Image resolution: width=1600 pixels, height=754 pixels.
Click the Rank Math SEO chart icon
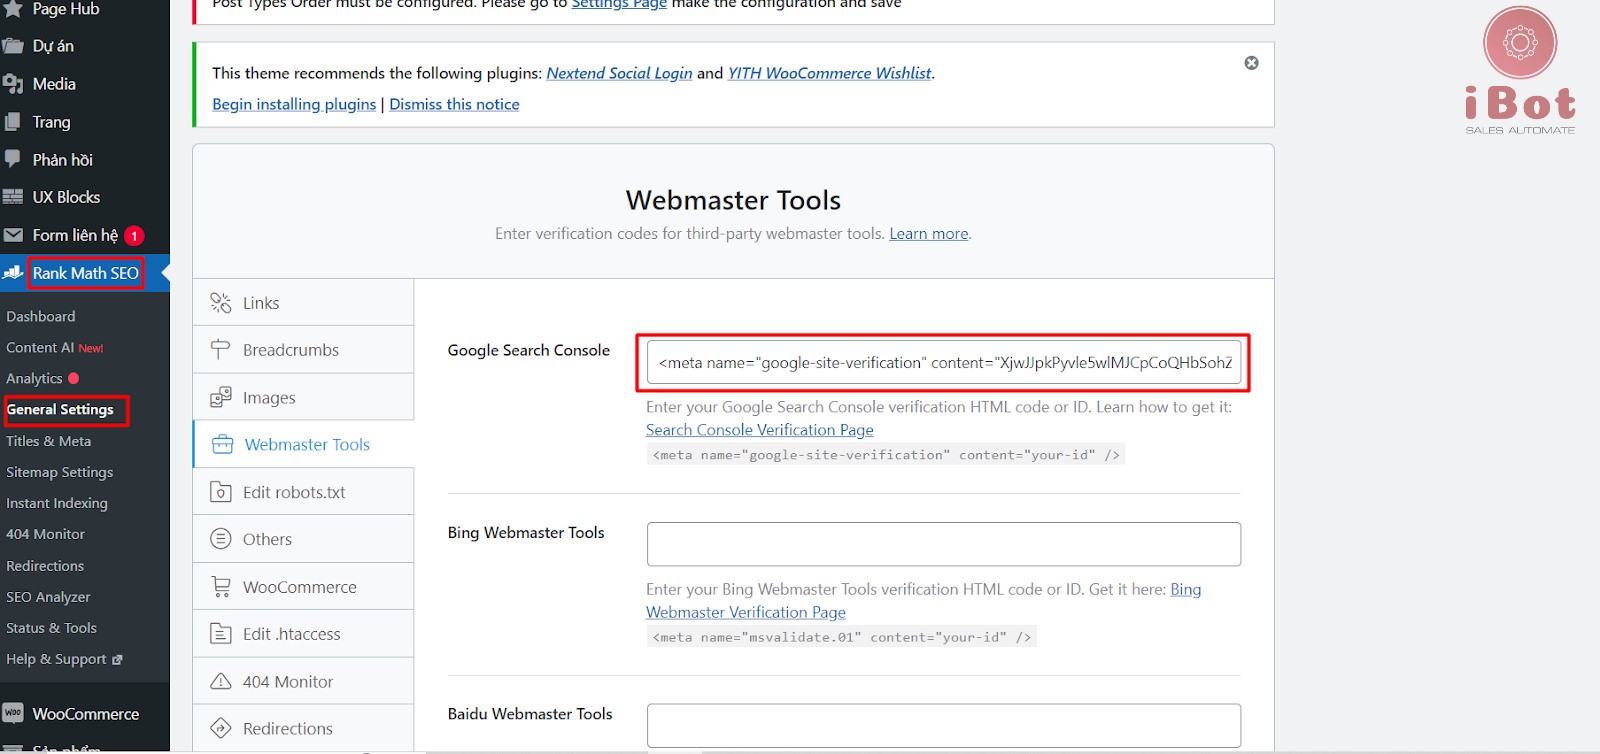[13, 273]
